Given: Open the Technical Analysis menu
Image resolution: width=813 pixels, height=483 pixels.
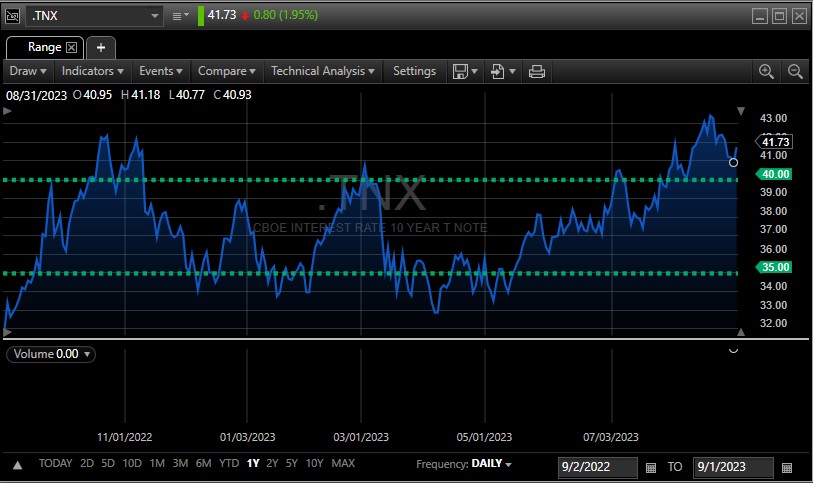Looking at the screenshot, I should (323, 71).
